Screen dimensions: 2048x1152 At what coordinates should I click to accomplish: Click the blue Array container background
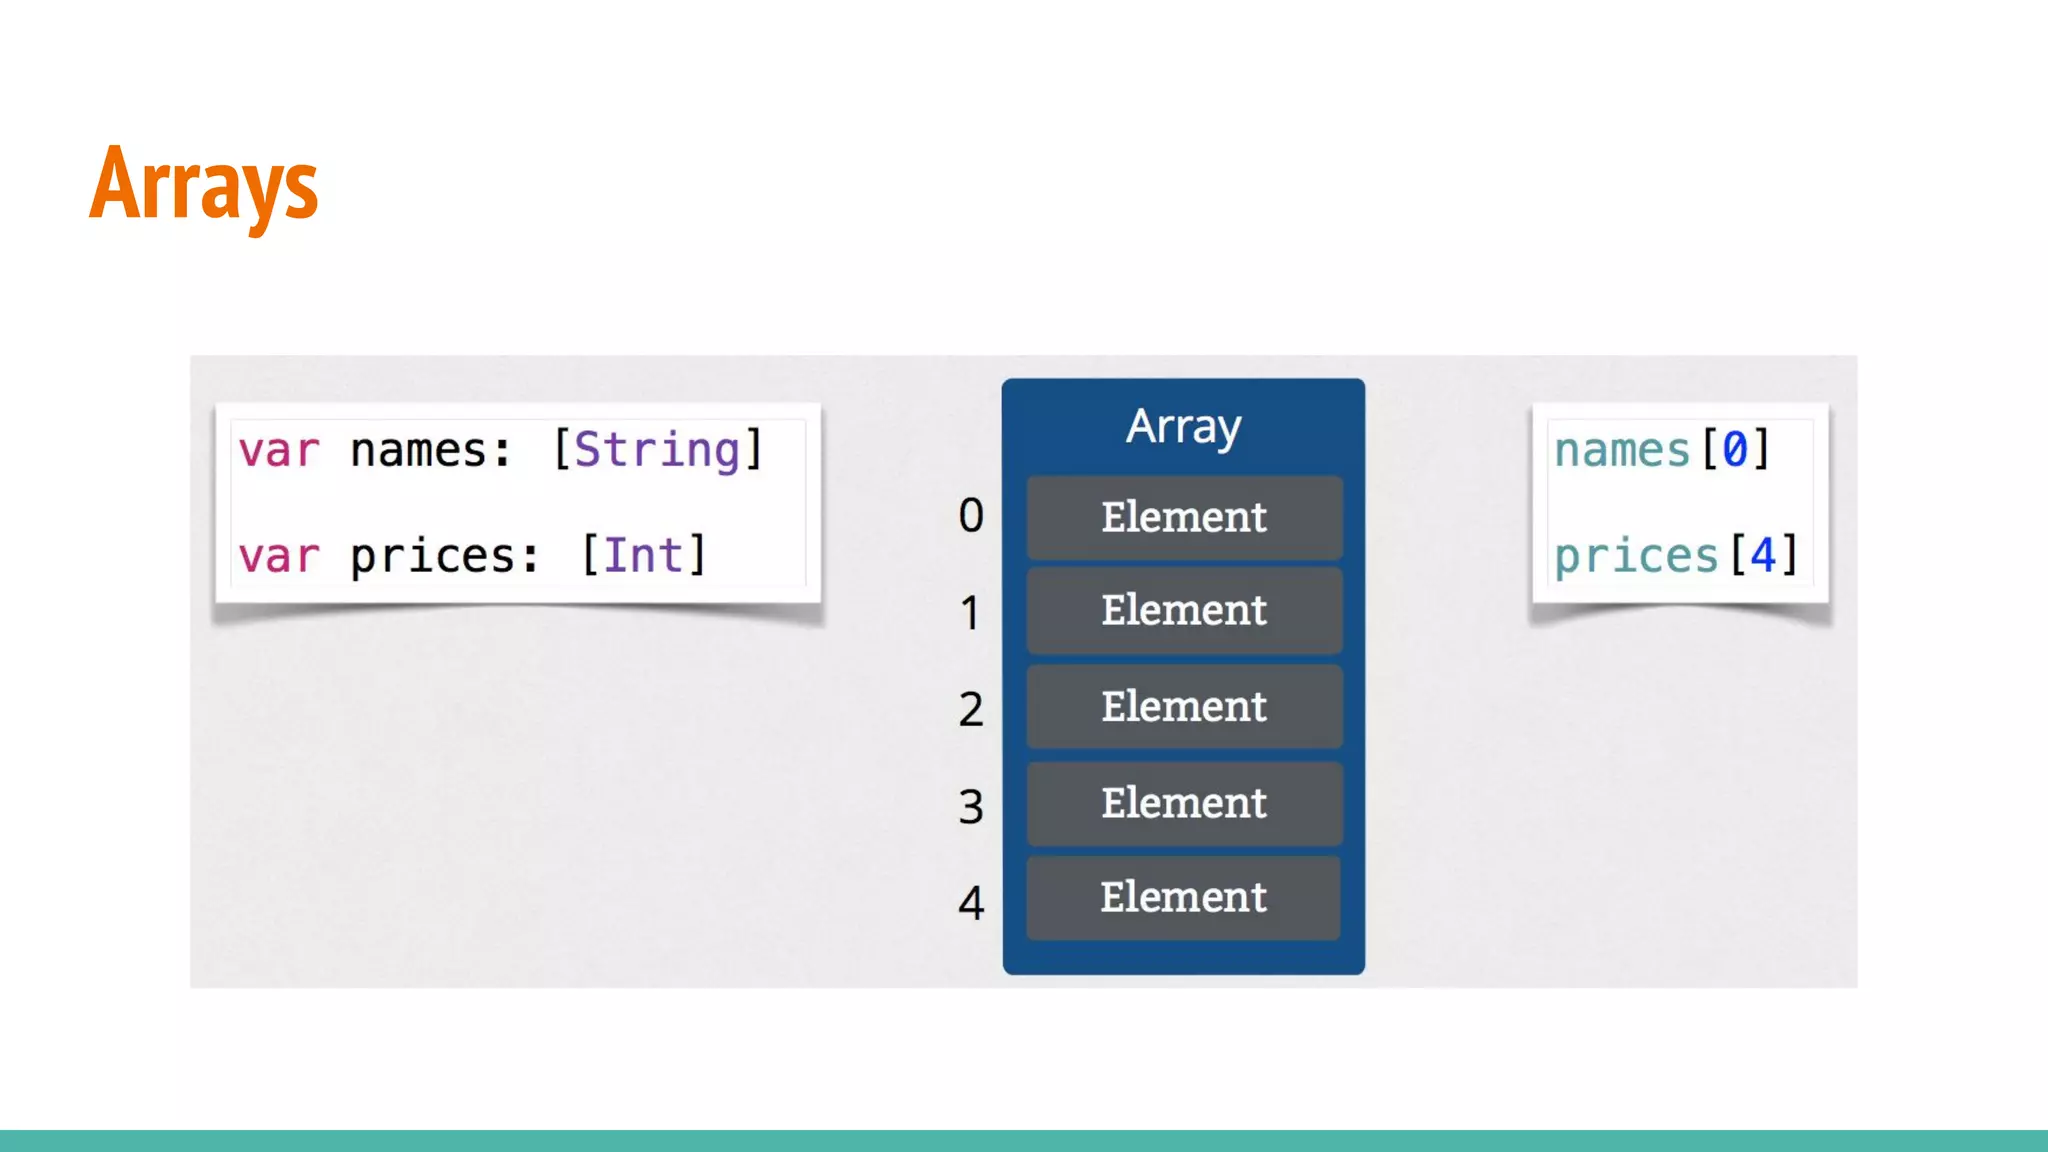[x=1183, y=958]
